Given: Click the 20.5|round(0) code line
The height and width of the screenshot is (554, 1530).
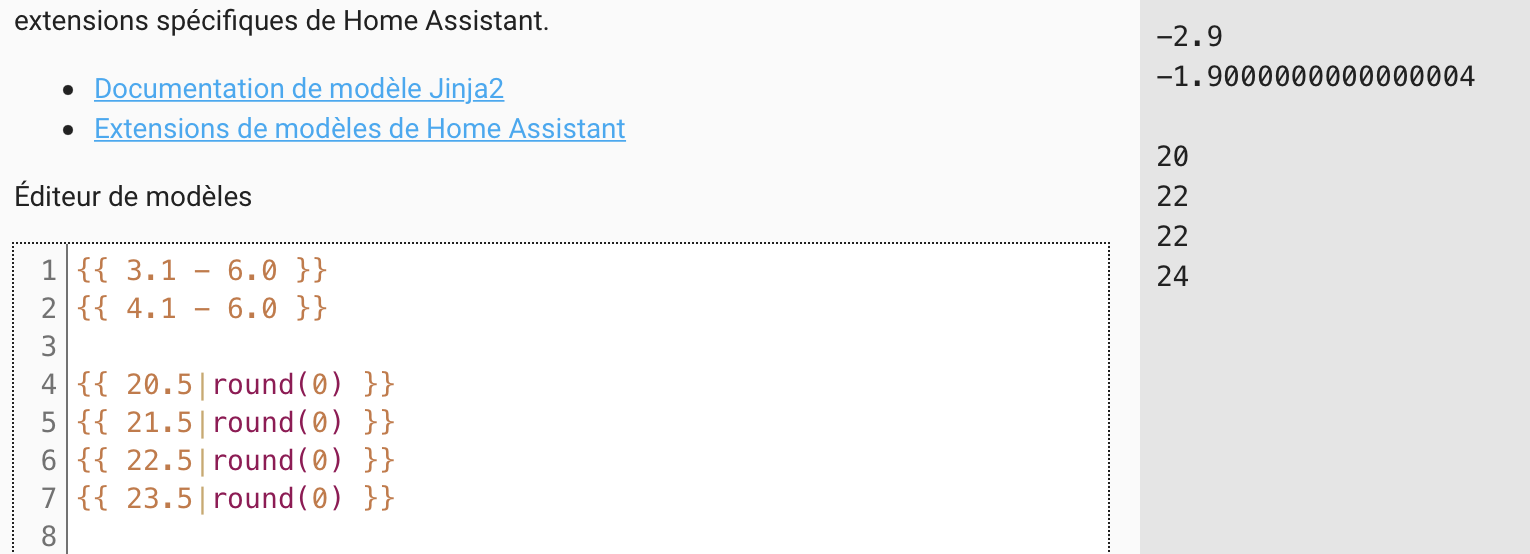Looking at the screenshot, I should (235, 385).
